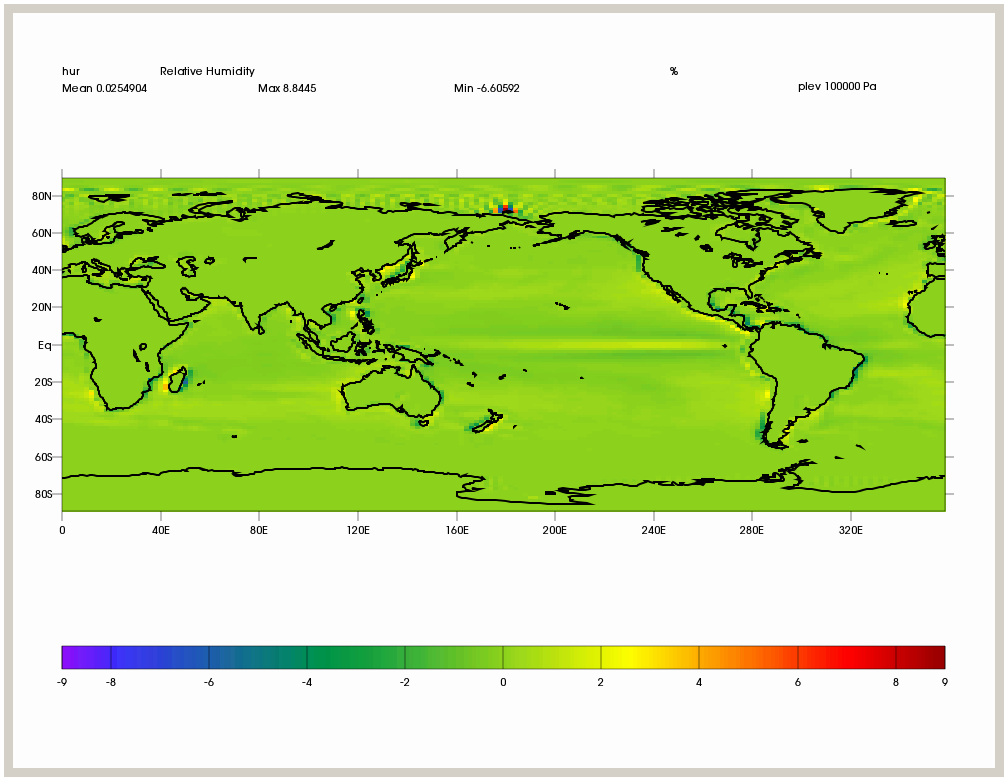Click the 'plev 100000 Pa' level label
This screenshot has height=781, width=1008.
pos(837,87)
